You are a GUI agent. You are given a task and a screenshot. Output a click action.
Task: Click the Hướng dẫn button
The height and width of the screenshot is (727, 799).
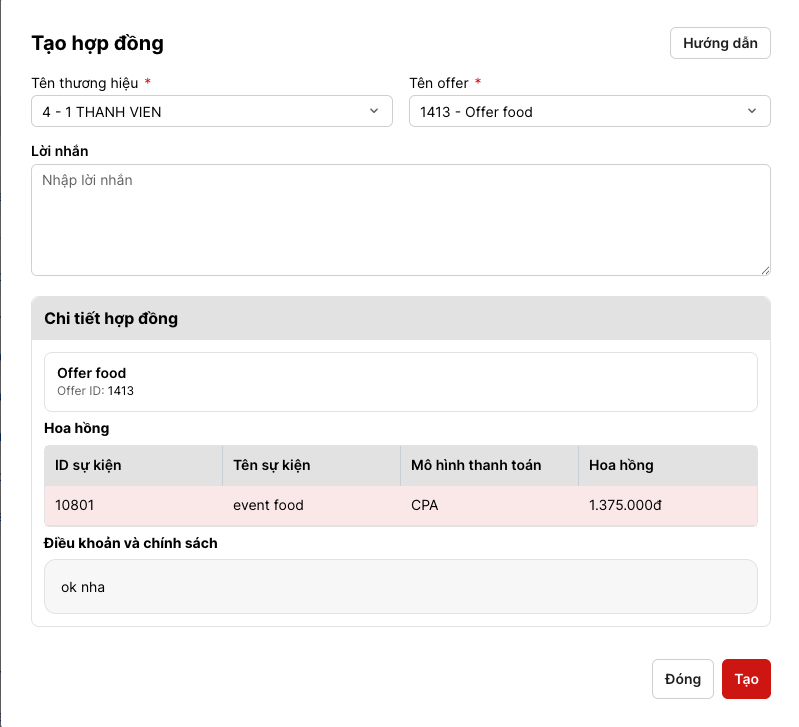pos(720,43)
